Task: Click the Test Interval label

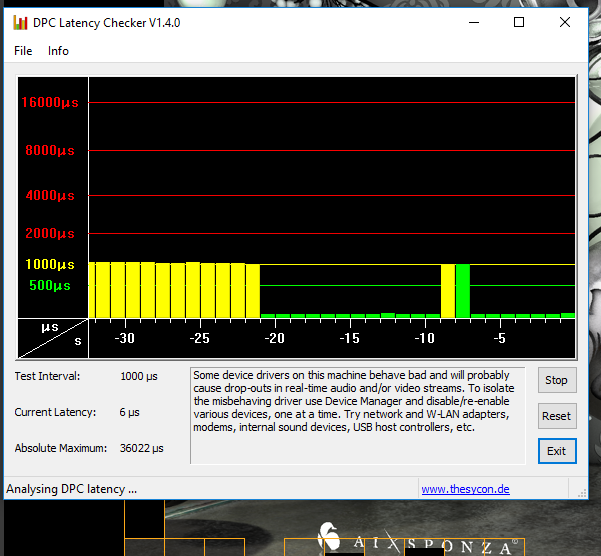Action: pos(48,376)
